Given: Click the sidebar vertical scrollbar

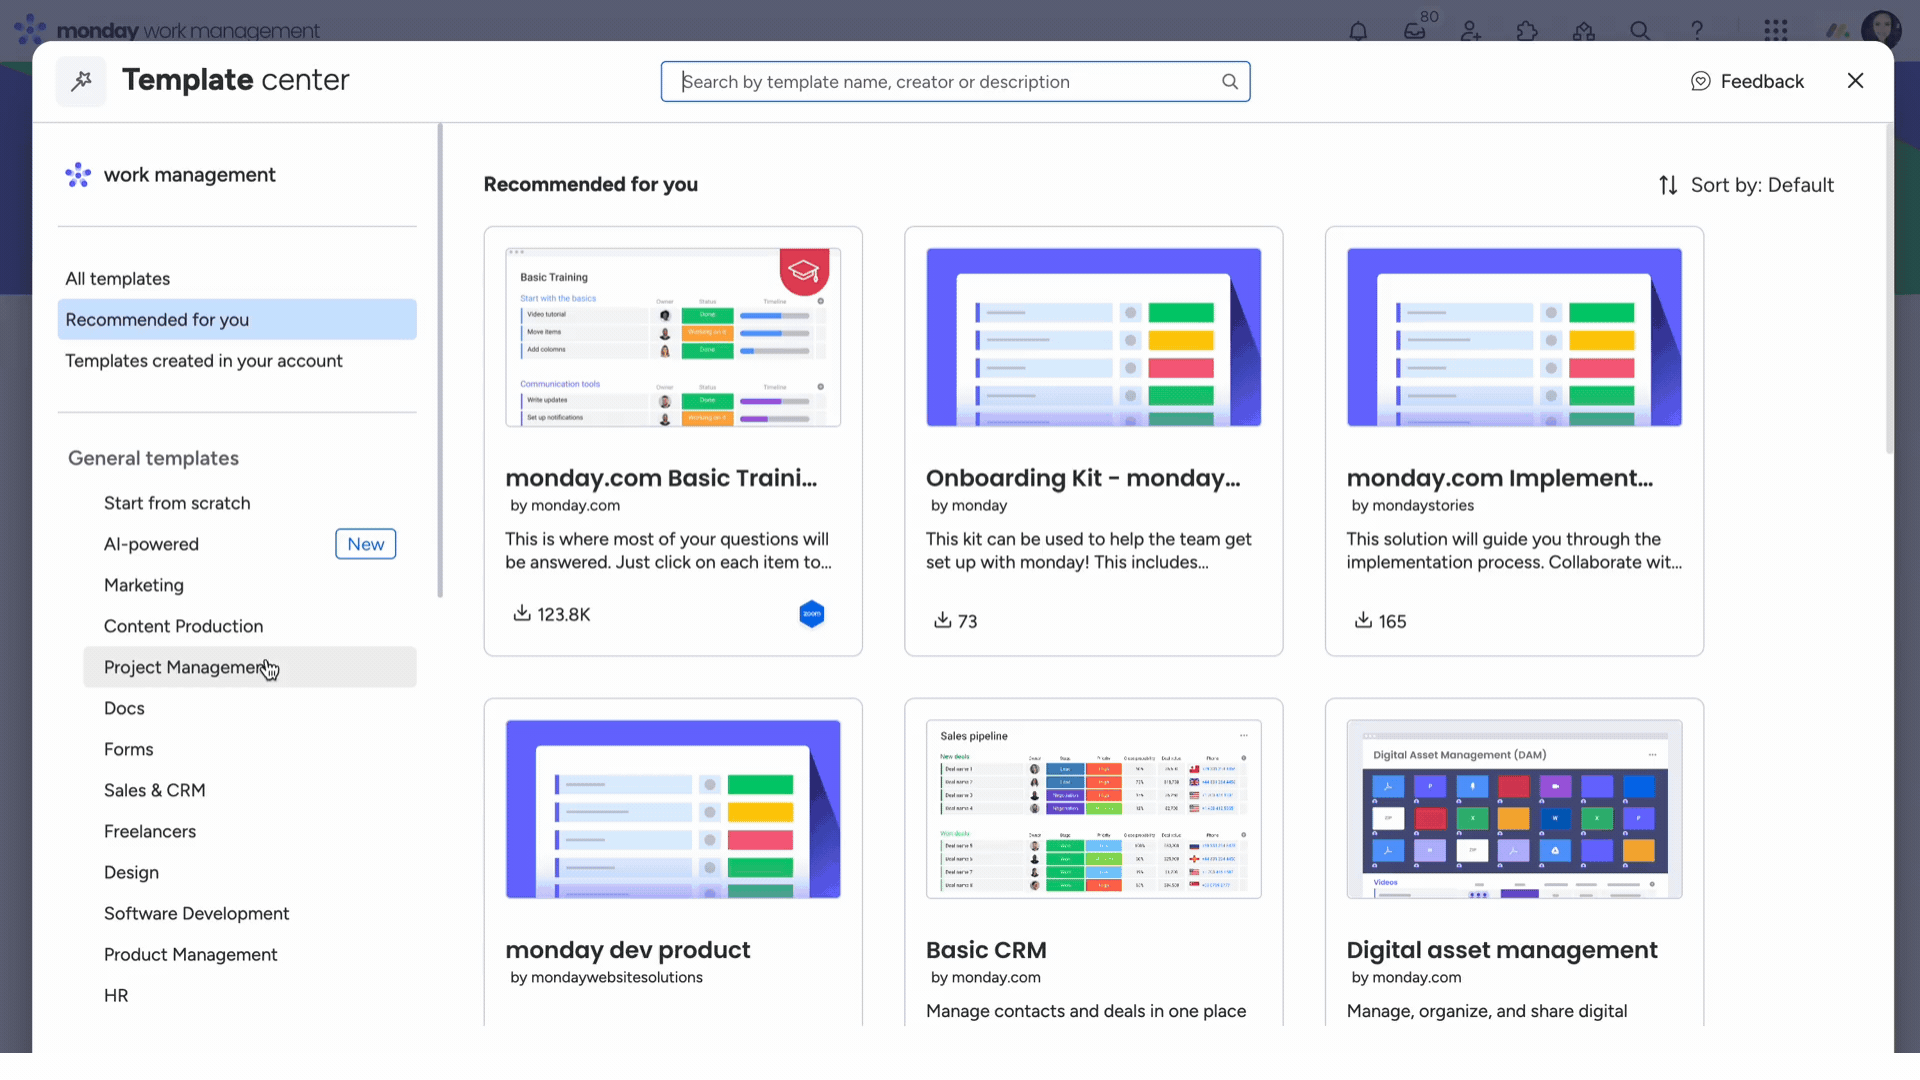Looking at the screenshot, I should (x=440, y=360).
